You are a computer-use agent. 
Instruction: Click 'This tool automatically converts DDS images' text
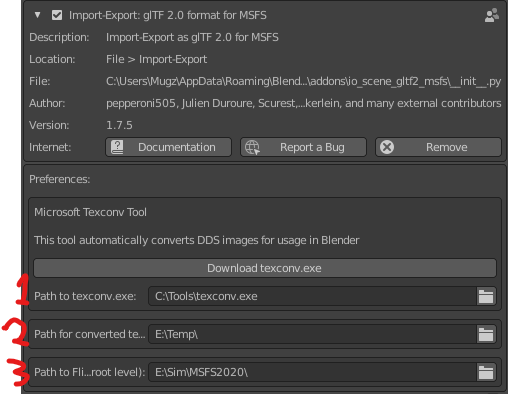click(x=197, y=240)
